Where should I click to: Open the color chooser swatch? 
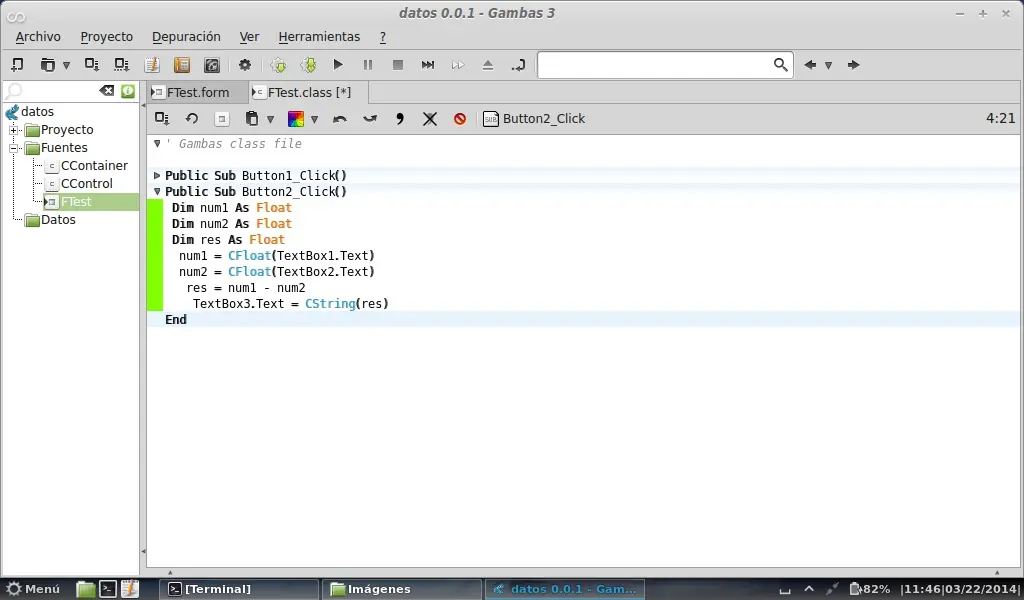pyautogui.click(x=296, y=119)
